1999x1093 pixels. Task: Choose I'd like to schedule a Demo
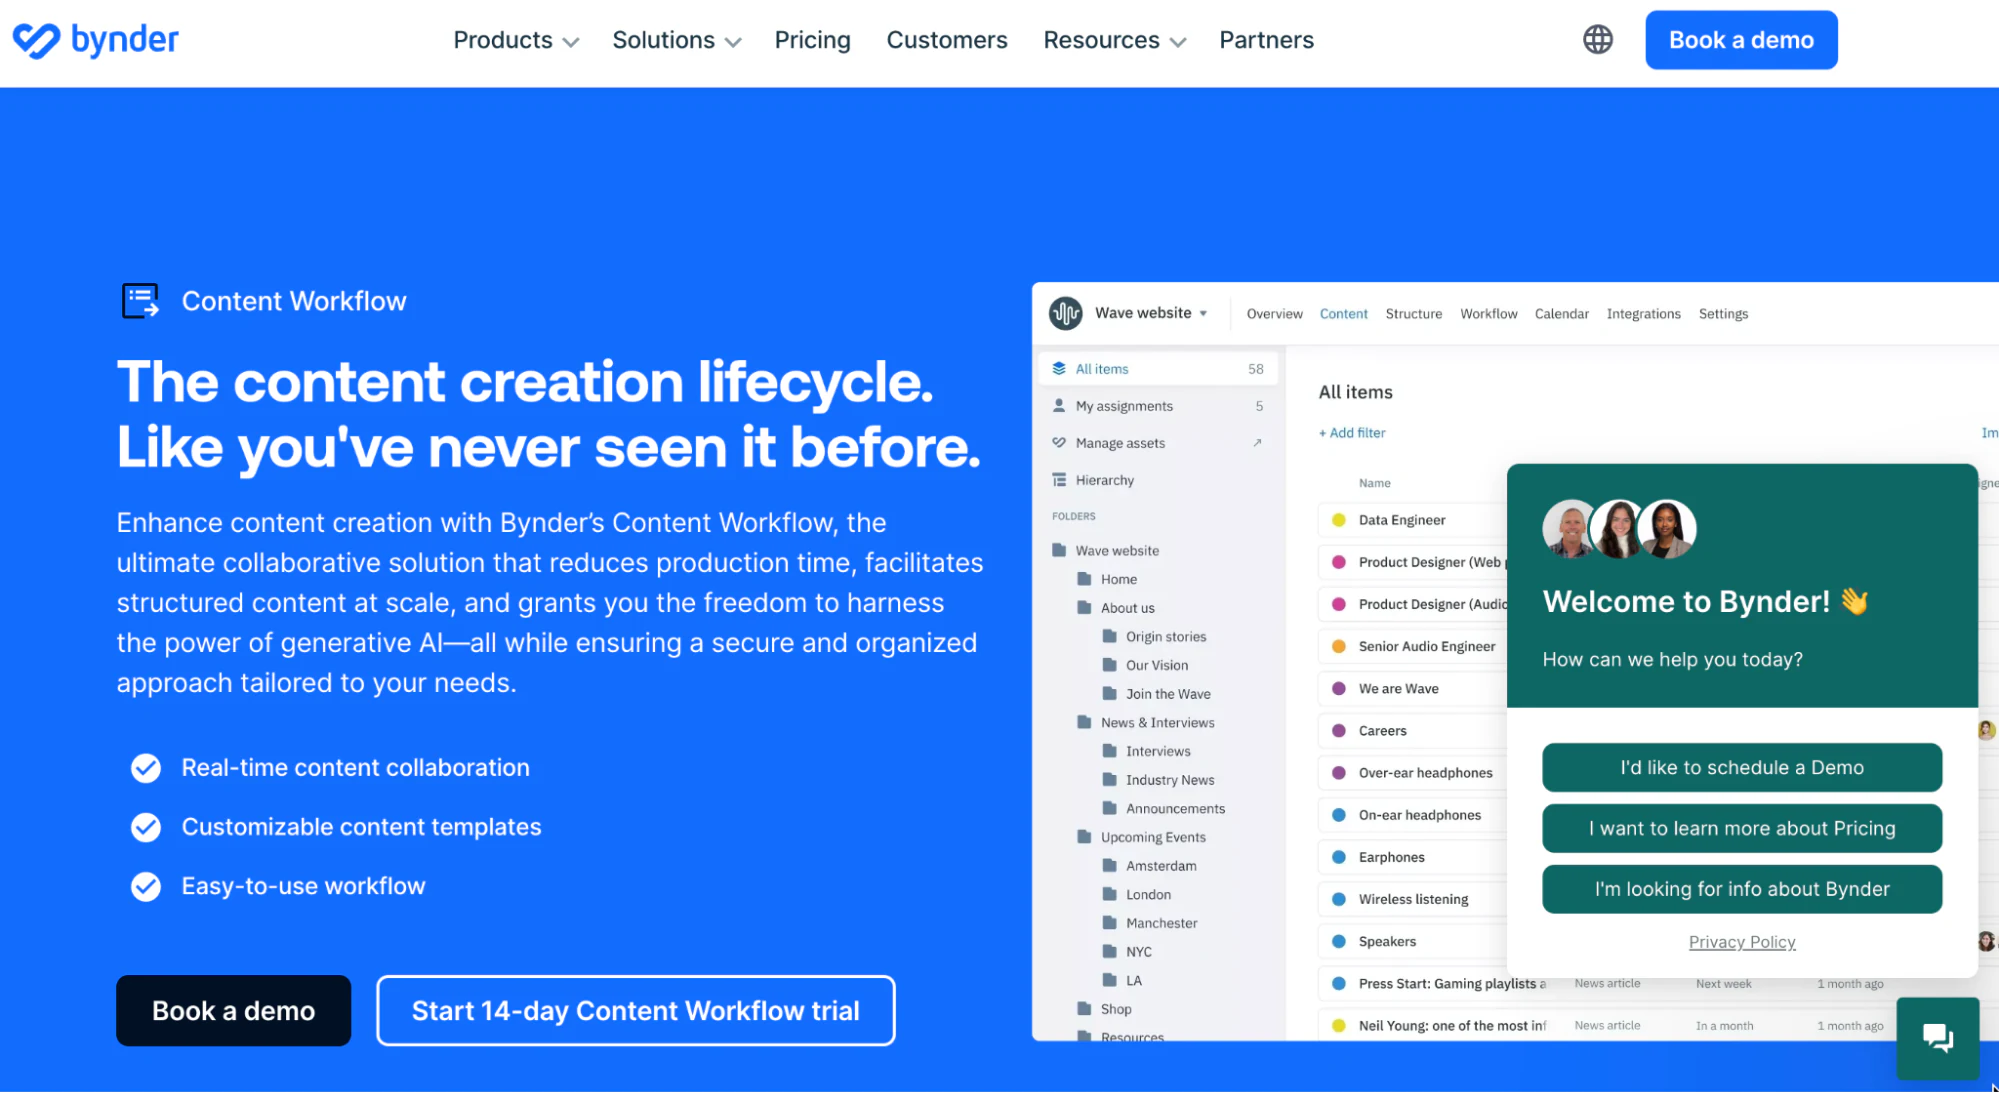(x=1741, y=767)
